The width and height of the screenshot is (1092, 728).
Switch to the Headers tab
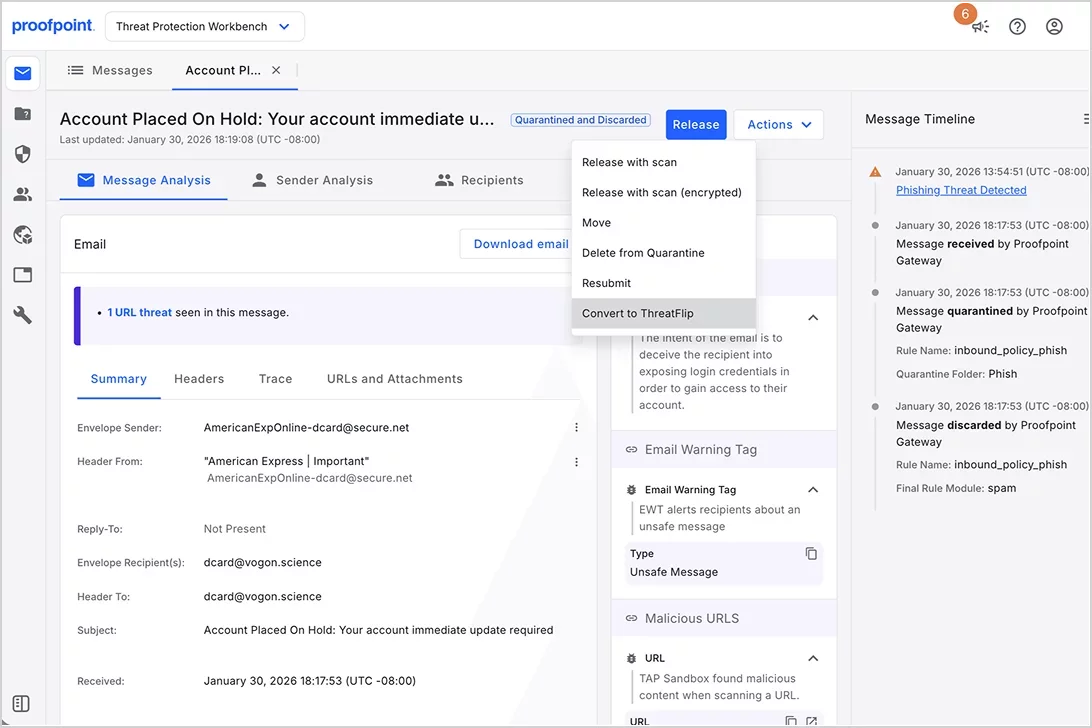(199, 379)
